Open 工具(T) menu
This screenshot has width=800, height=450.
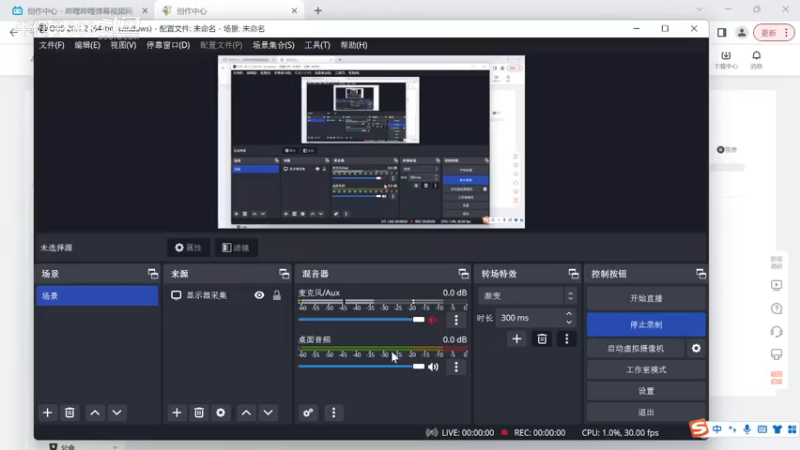[317, 45]
